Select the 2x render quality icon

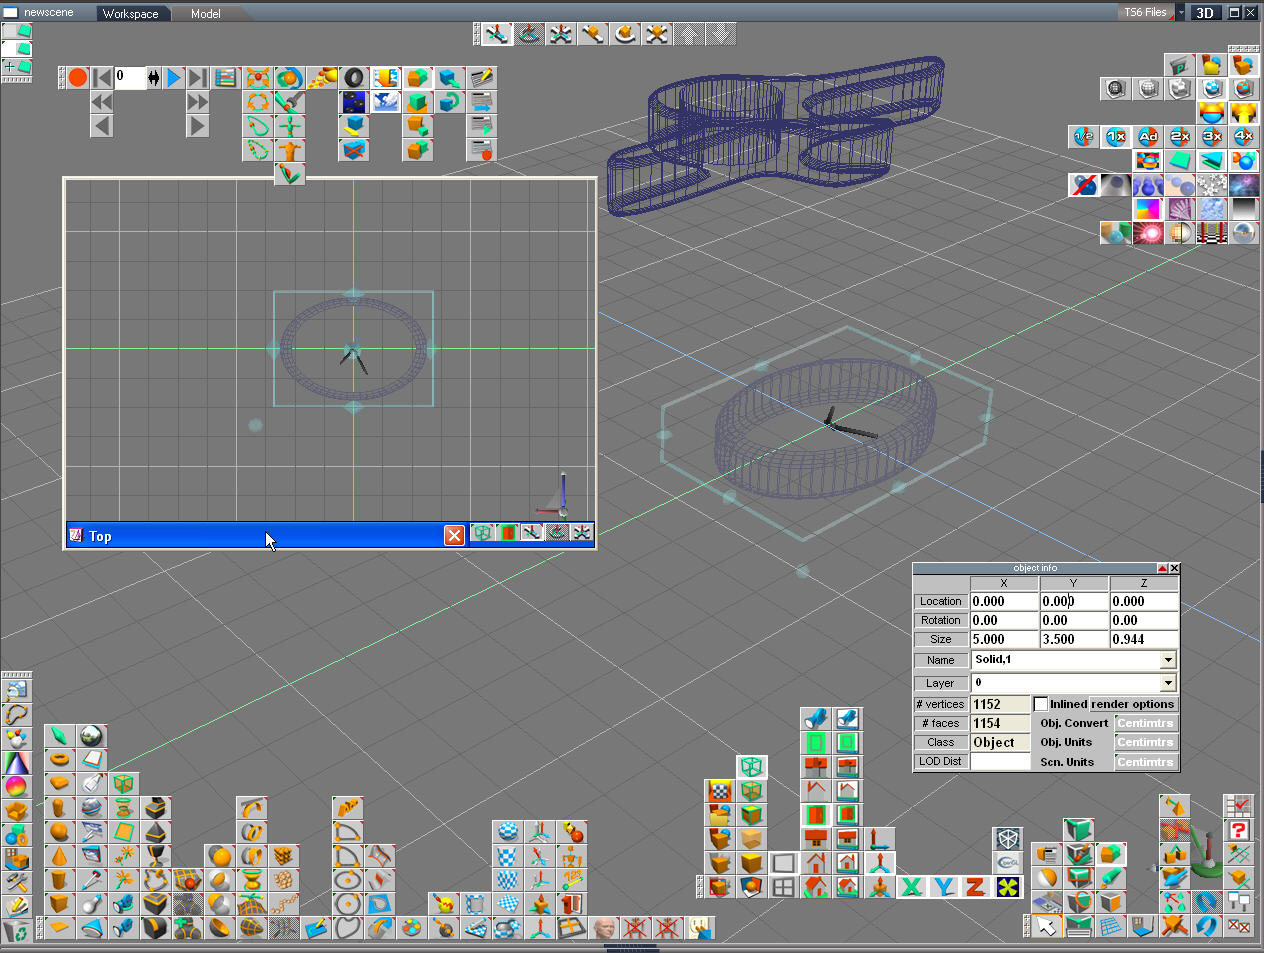[x=1180, y=136]
